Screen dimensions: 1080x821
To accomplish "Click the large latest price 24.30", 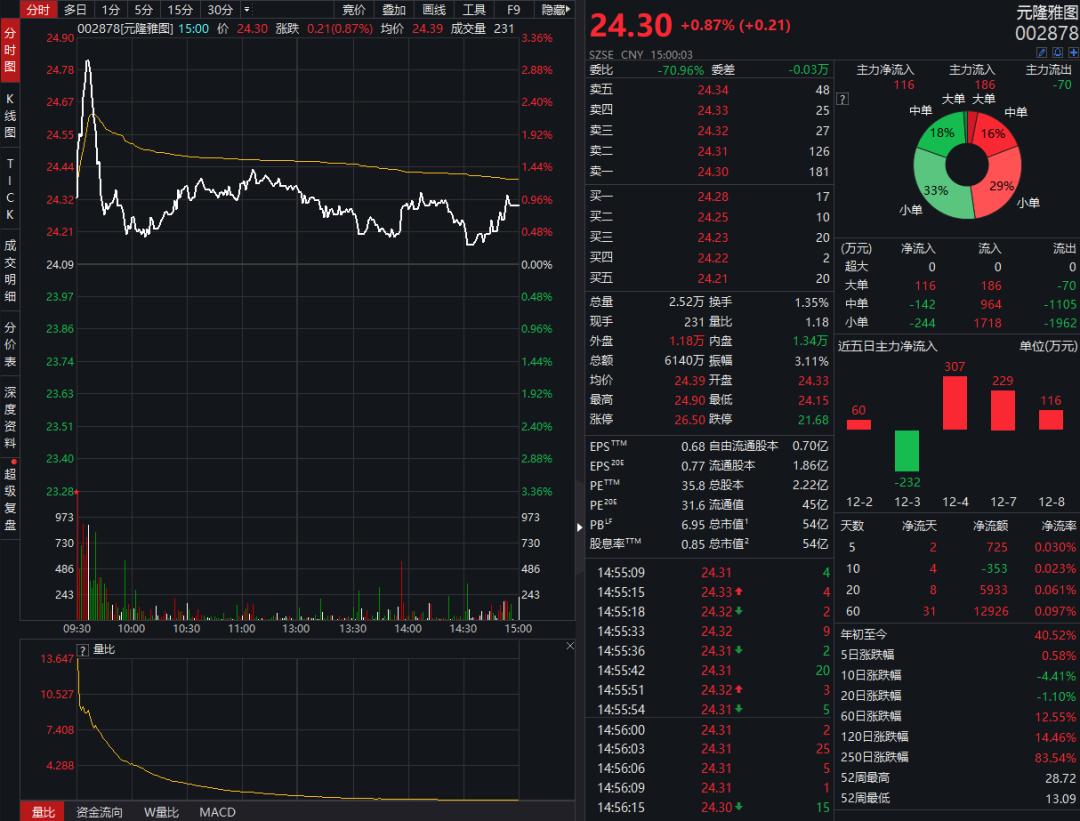I will click(630, 26).
